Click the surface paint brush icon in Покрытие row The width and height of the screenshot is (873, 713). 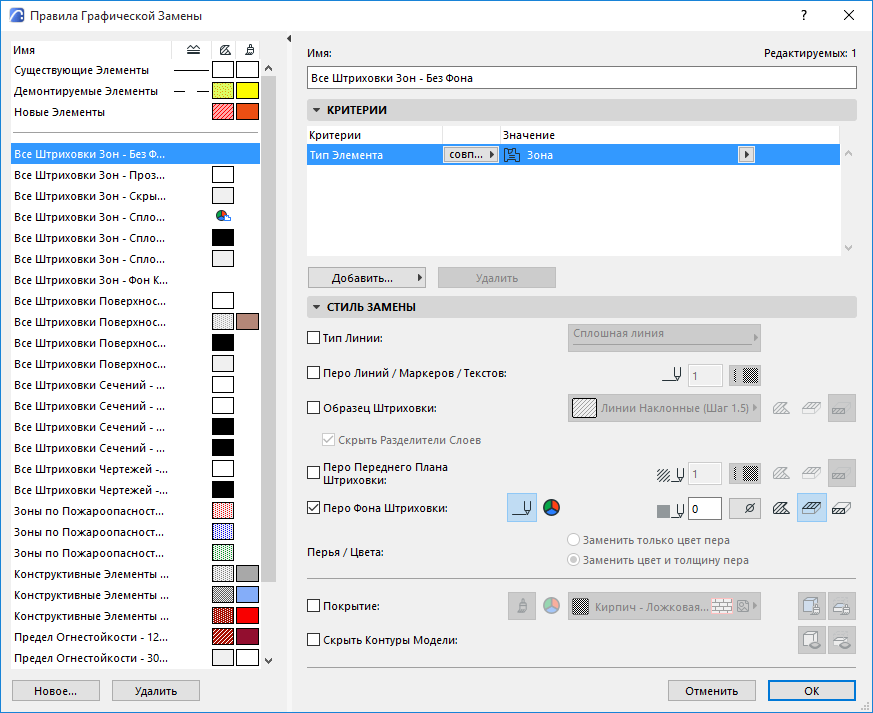(522, 606)
